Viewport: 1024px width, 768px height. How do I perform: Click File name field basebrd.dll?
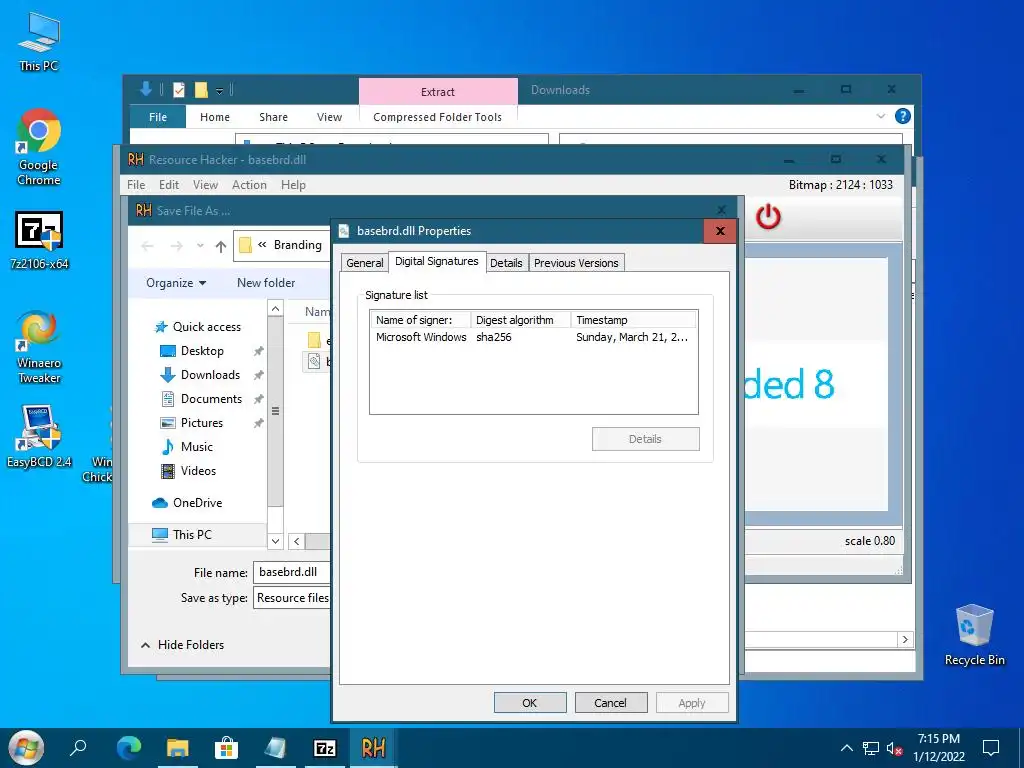click(291, 572)
